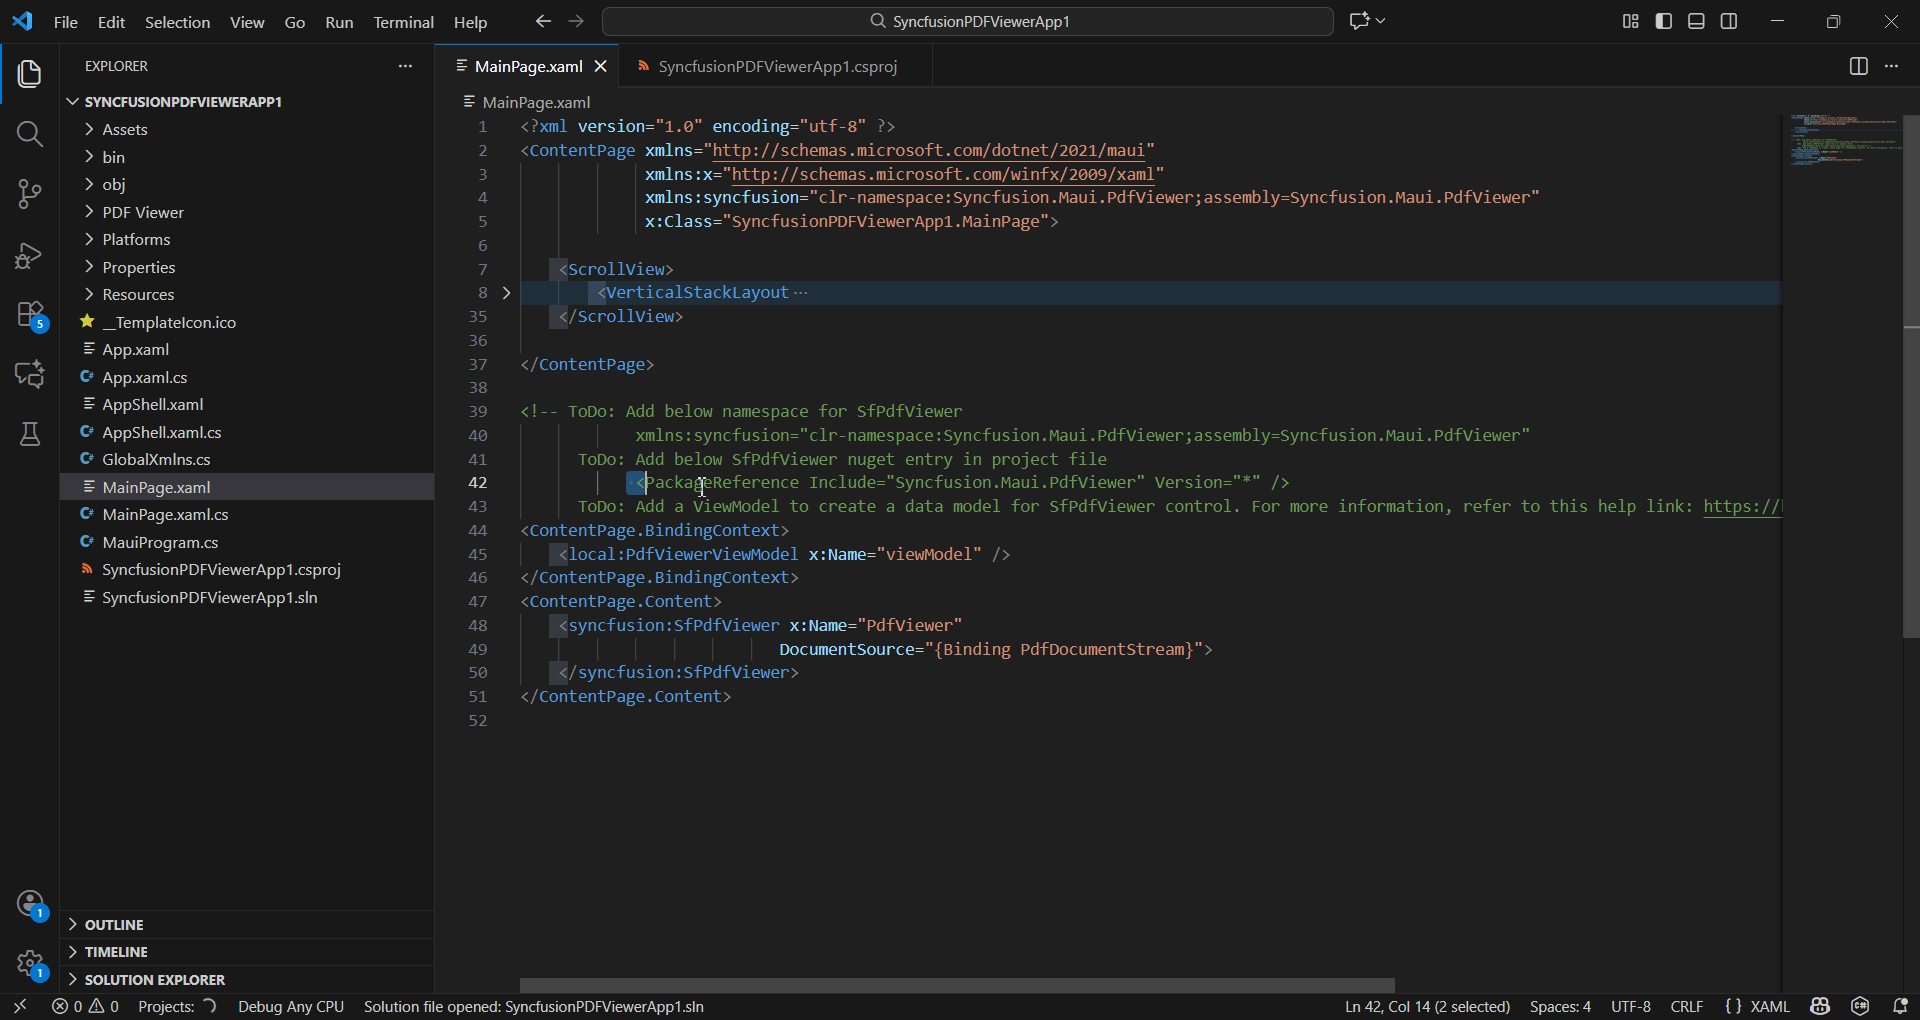
Task: Open the winfx xaml schema URL link
Action: (x=943, y=174)
